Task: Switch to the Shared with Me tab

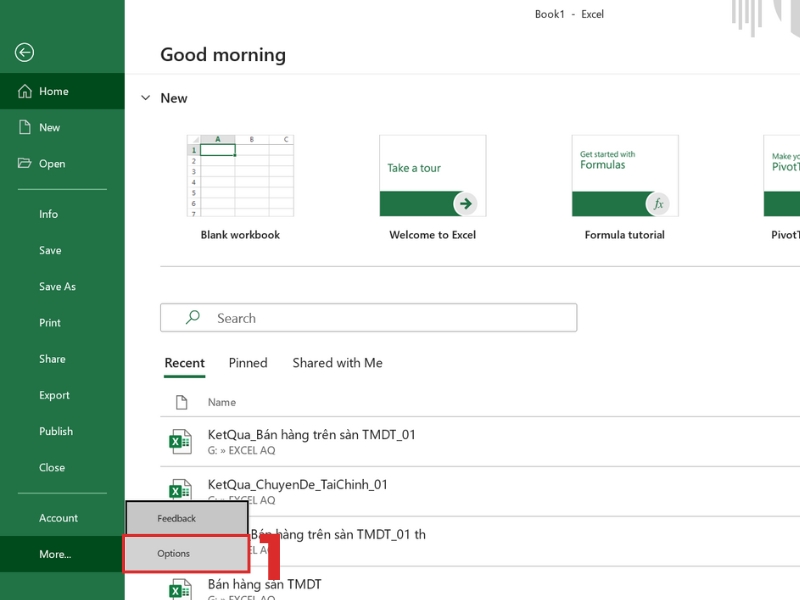Action: click(x=337, y=363)
